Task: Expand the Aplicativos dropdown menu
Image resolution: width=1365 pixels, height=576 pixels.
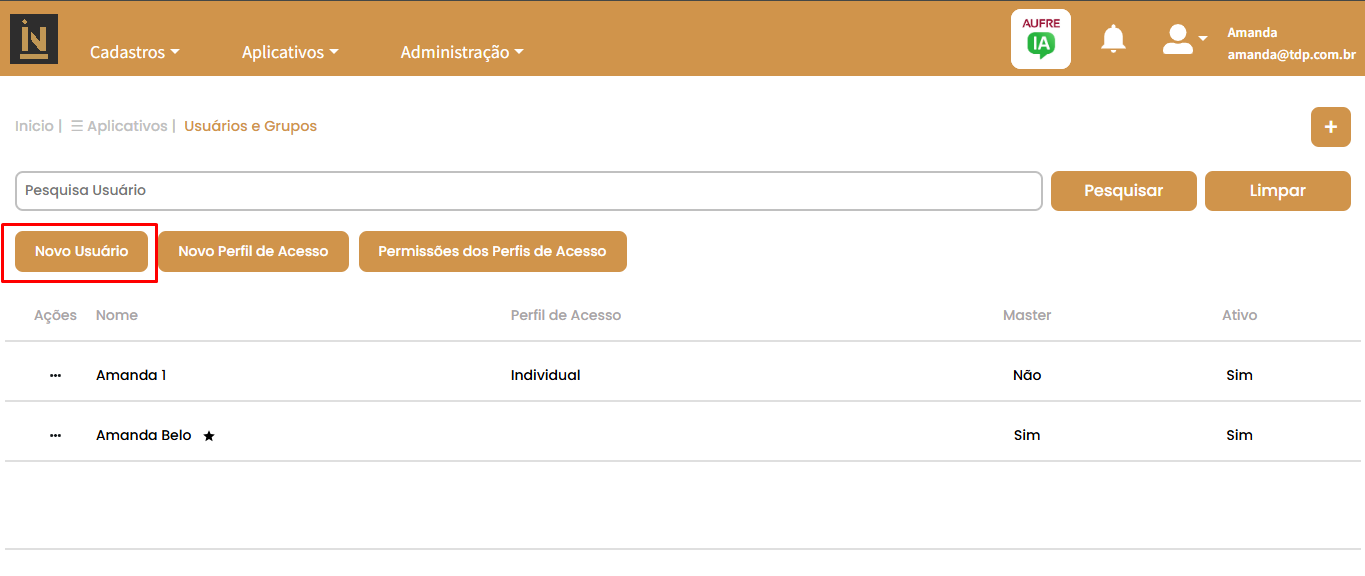Action: click(289, 52)
